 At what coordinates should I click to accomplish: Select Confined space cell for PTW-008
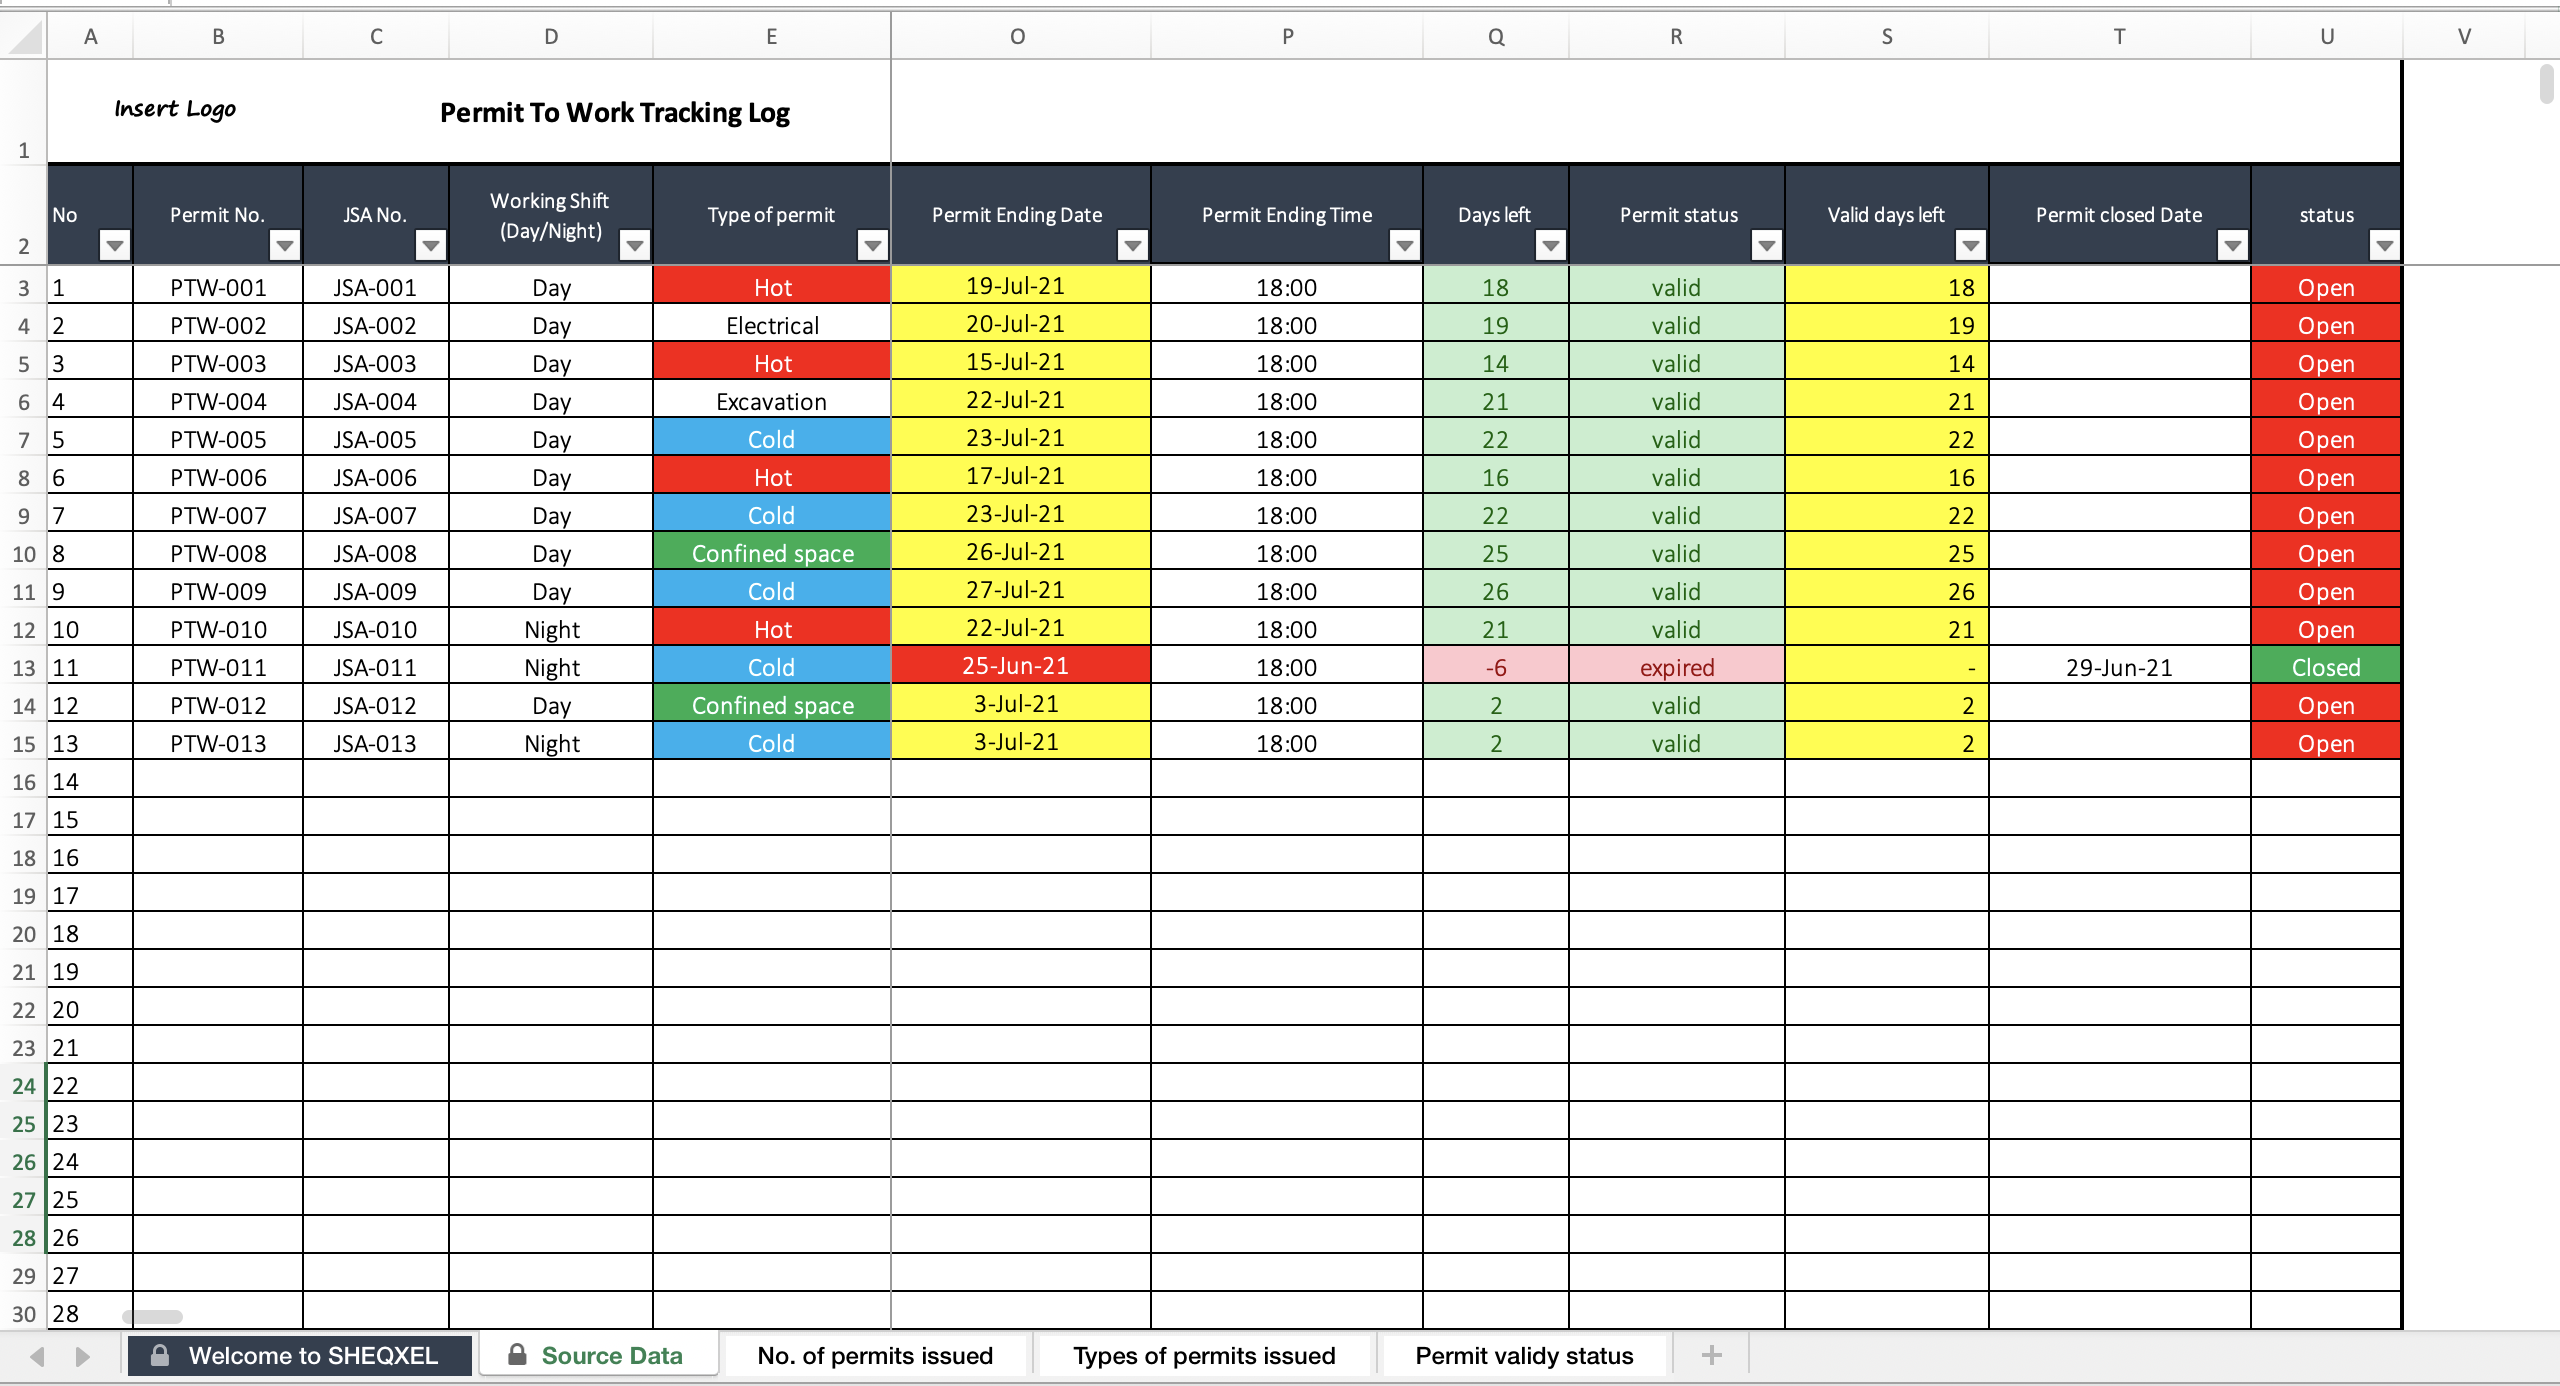click(771, 554)
